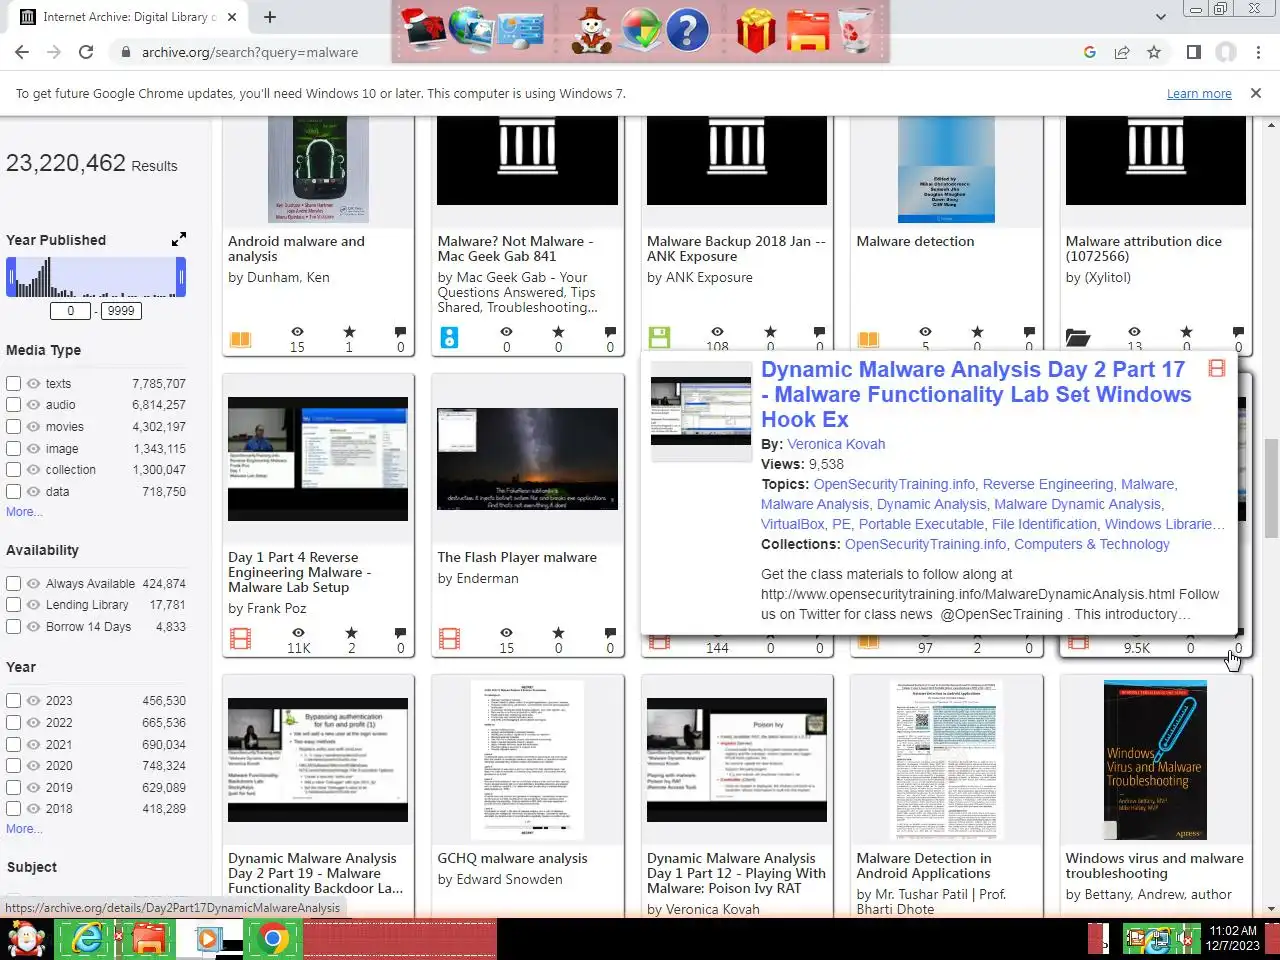Click the red folder icon in top dock
This screenshot has height=960, width=1280.
click(x=807, y=32)
